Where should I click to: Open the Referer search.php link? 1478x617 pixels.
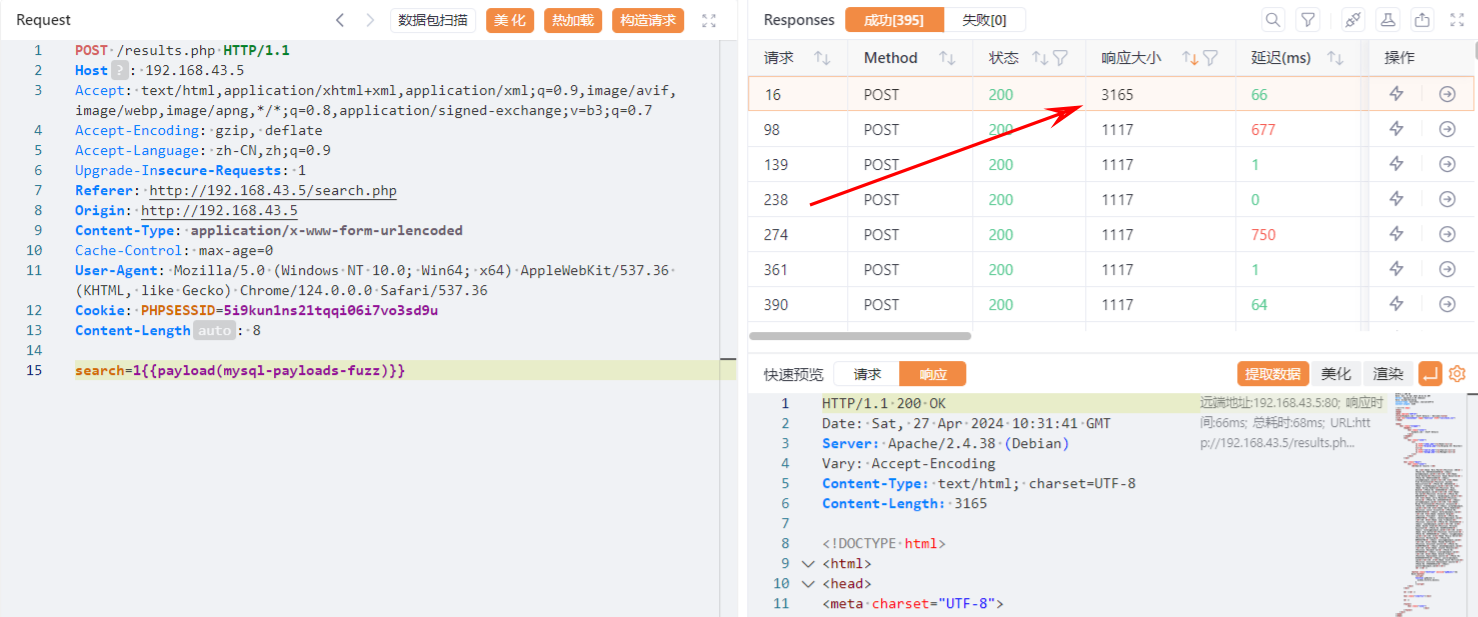click(x=273, y=190)
